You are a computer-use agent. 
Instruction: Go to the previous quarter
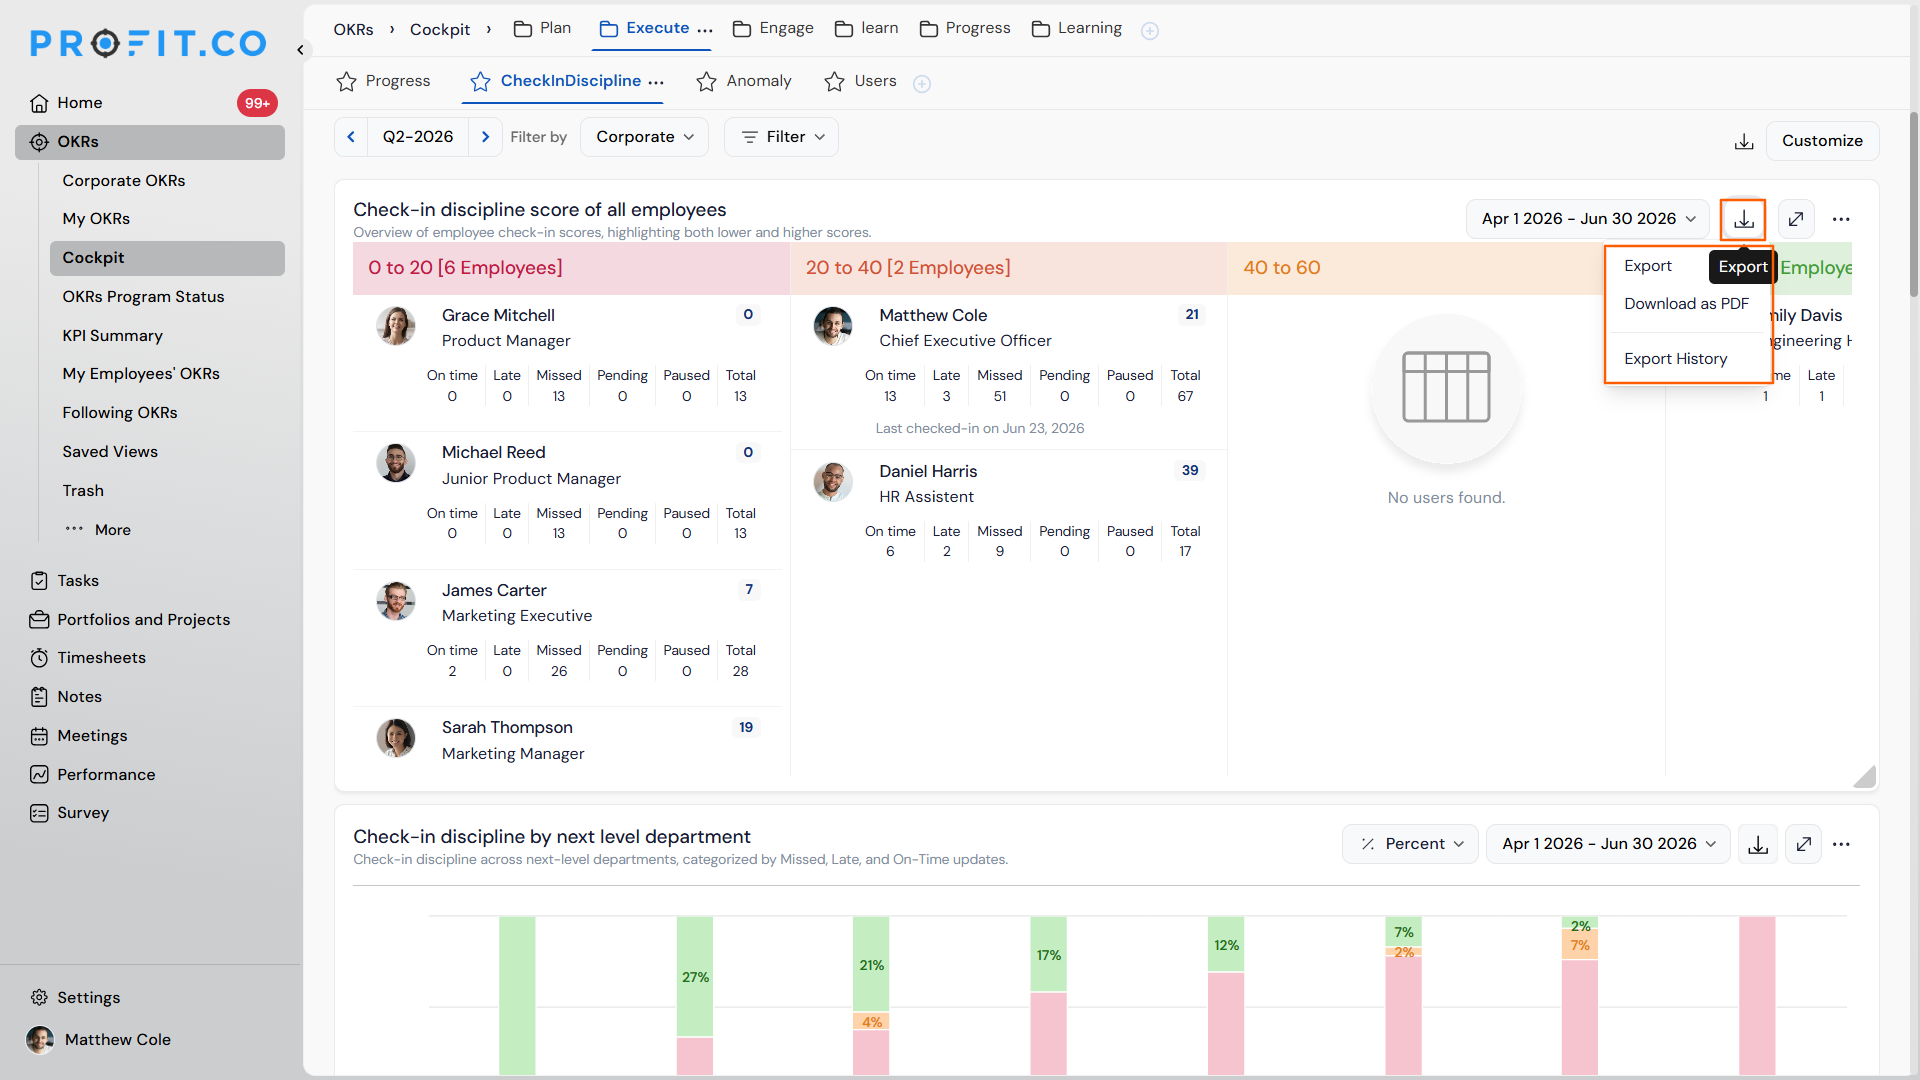click(351, 137)
